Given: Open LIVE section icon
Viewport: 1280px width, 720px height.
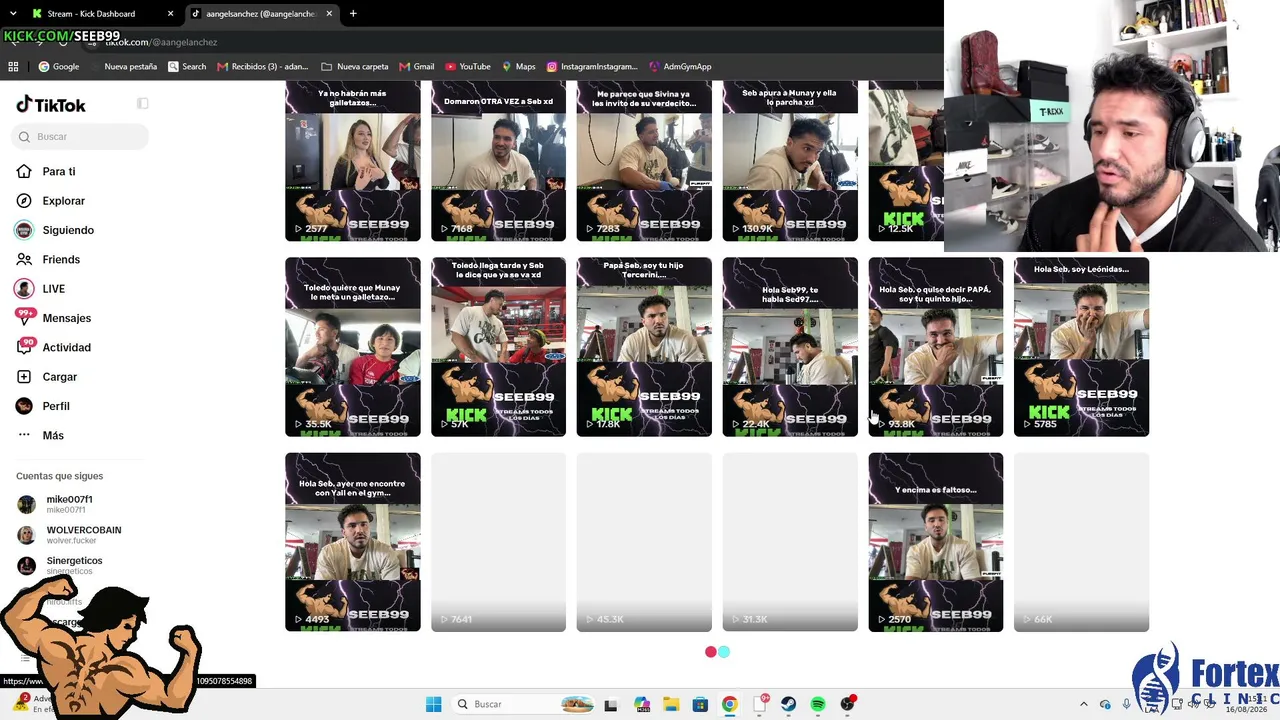Looking at the screenshot, I should (24, 289).
